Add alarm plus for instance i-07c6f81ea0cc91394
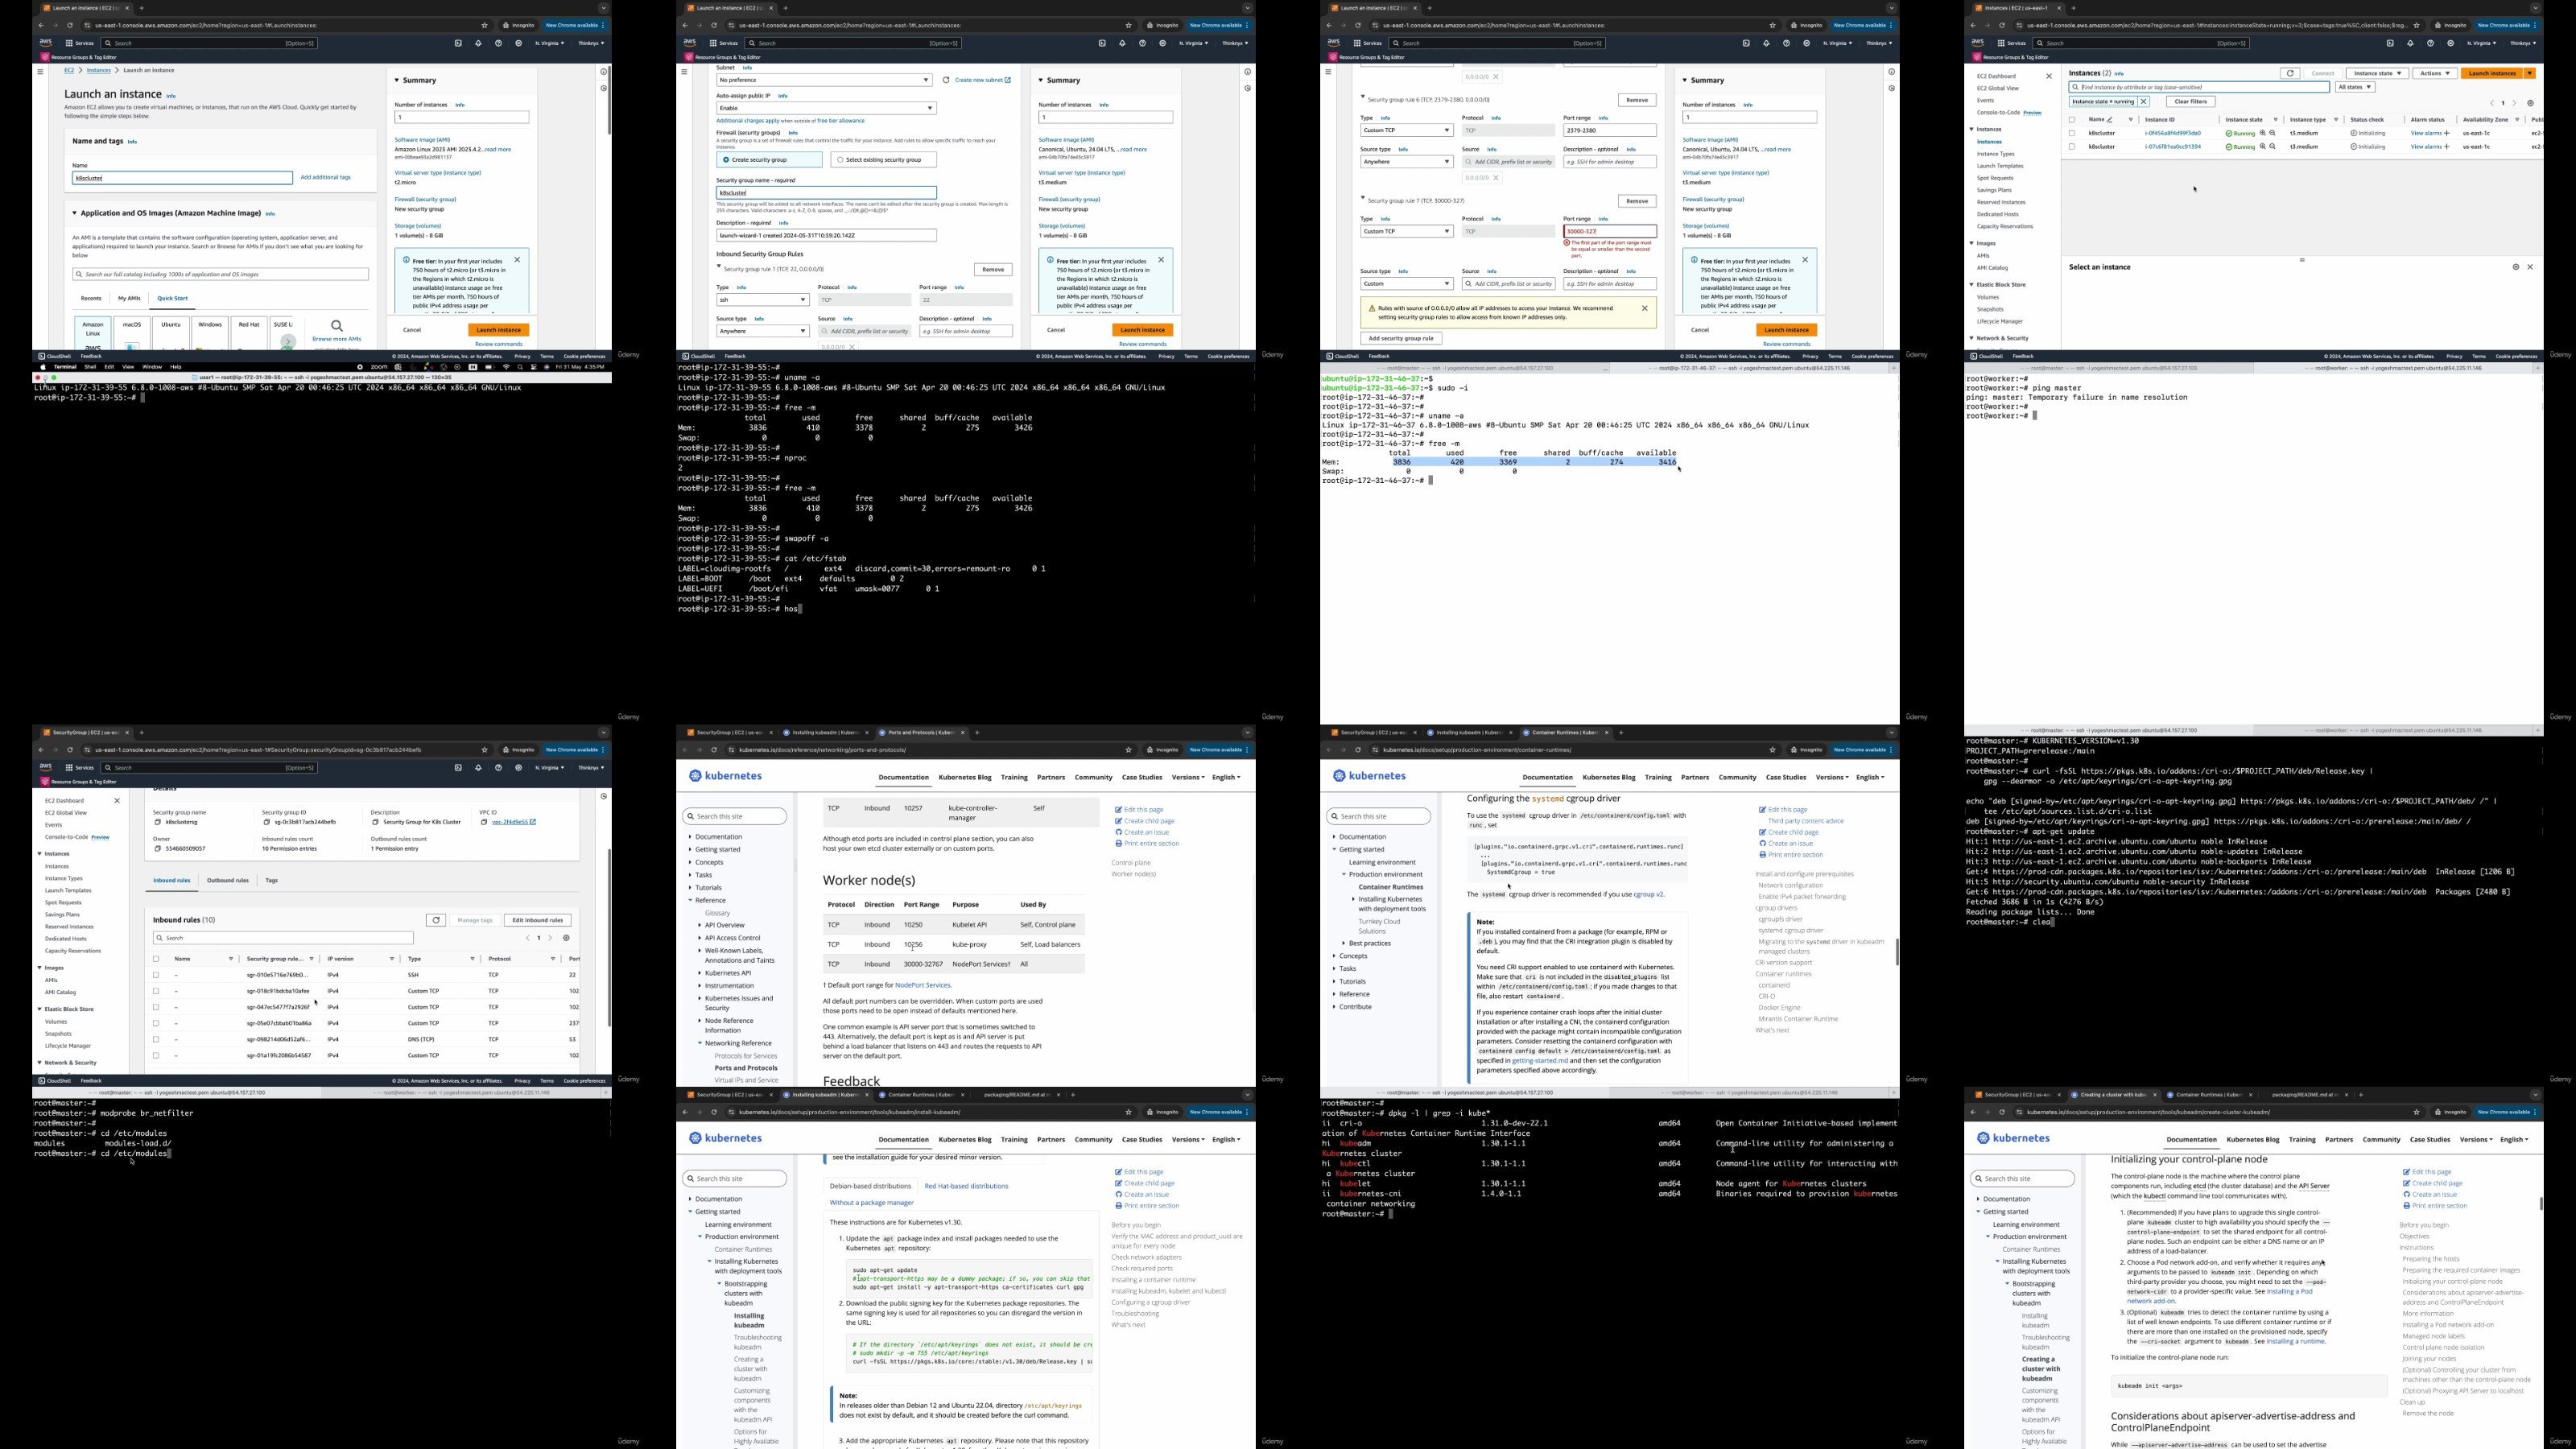2576x1449 pixels. click(x=2447, y=147)
